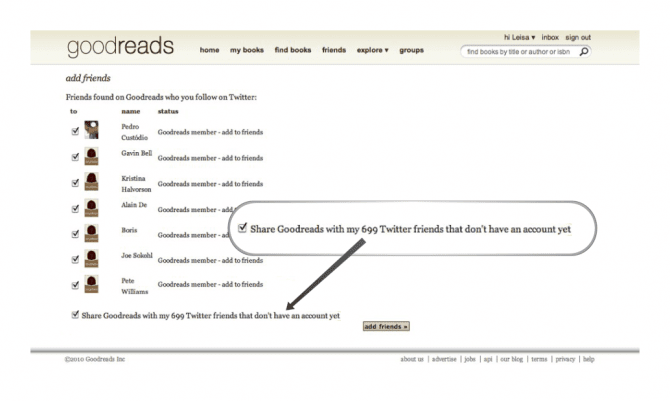Open Pedro Custódio's profile photo
Viewport: 670px width, 401px height.
[x=91, y=130]
